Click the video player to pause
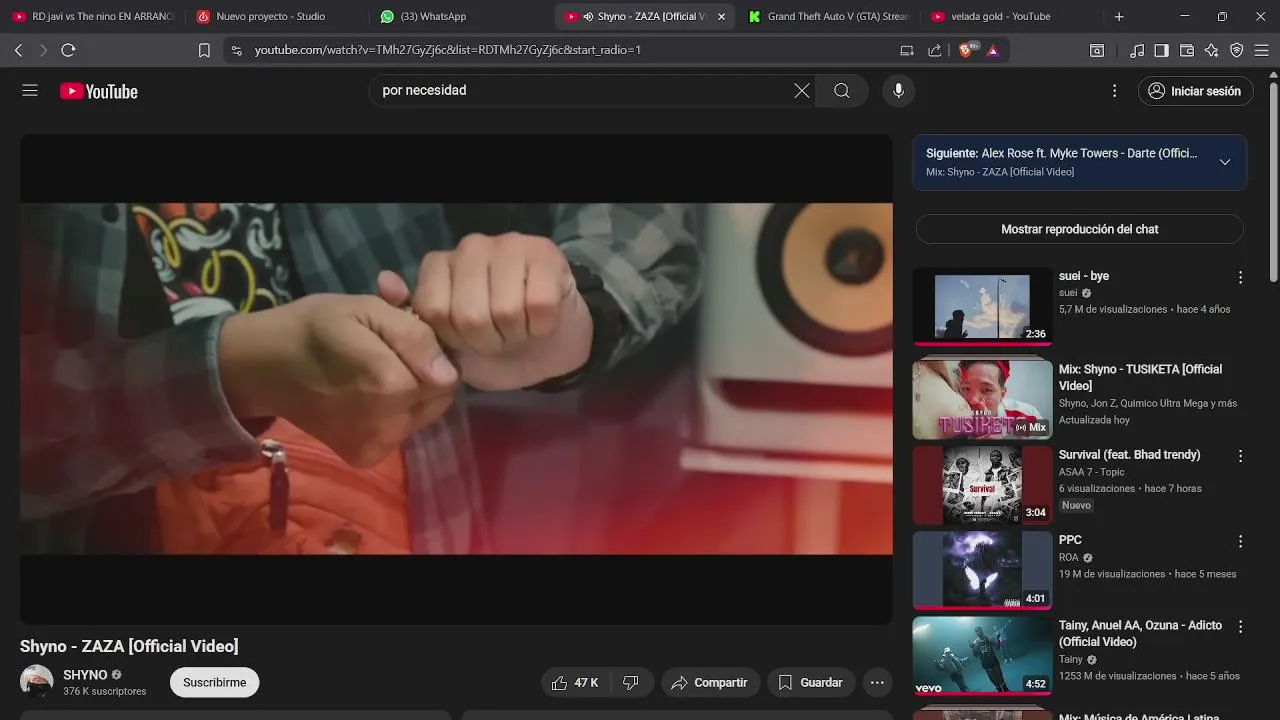The height and width of the screenshot is (720, 1280). 456,379
